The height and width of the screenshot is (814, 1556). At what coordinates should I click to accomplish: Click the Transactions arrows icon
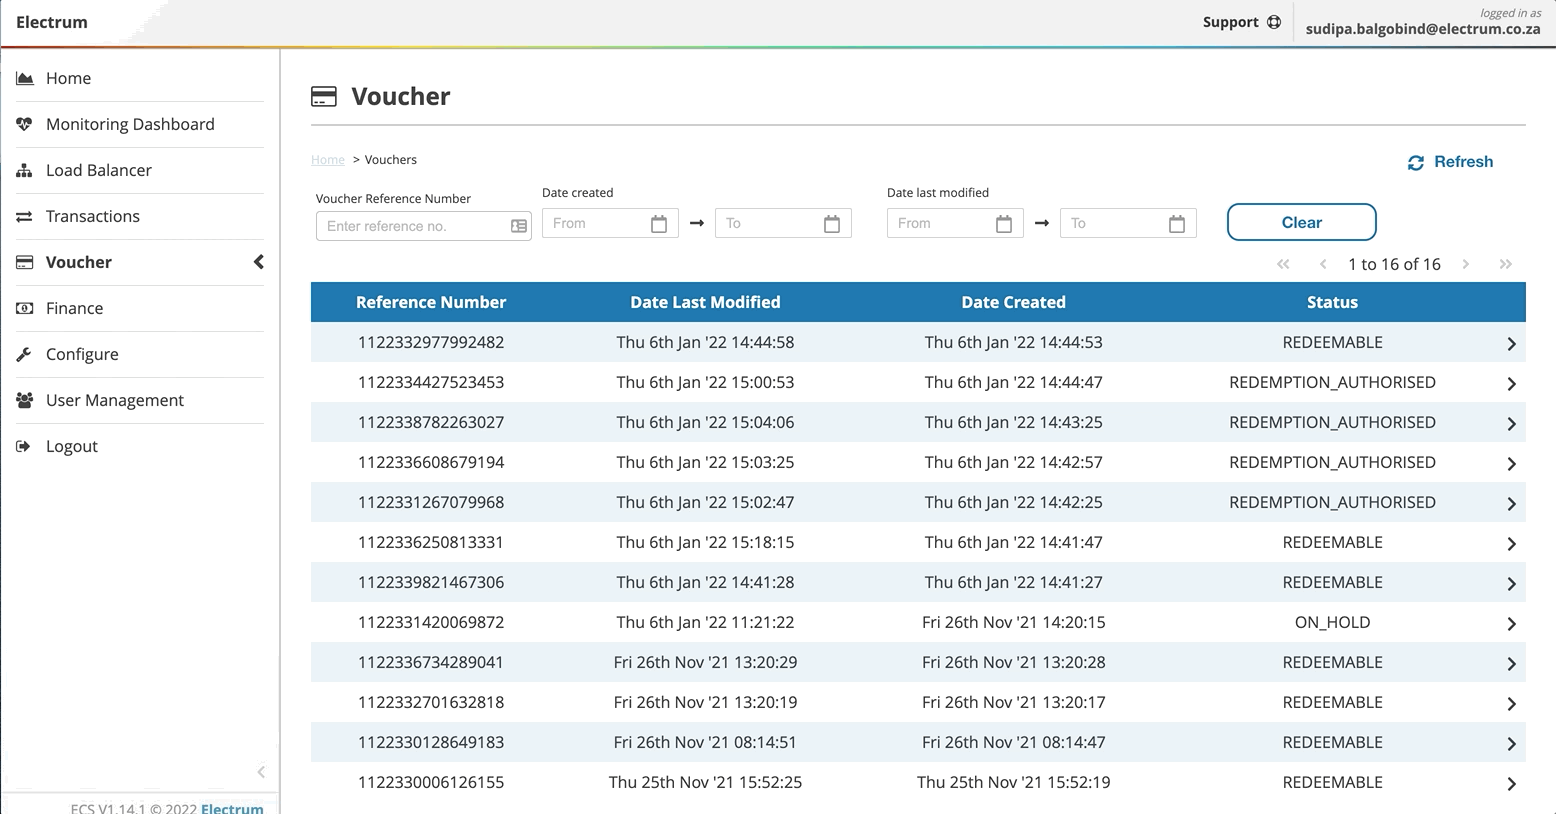pos(25,216)
